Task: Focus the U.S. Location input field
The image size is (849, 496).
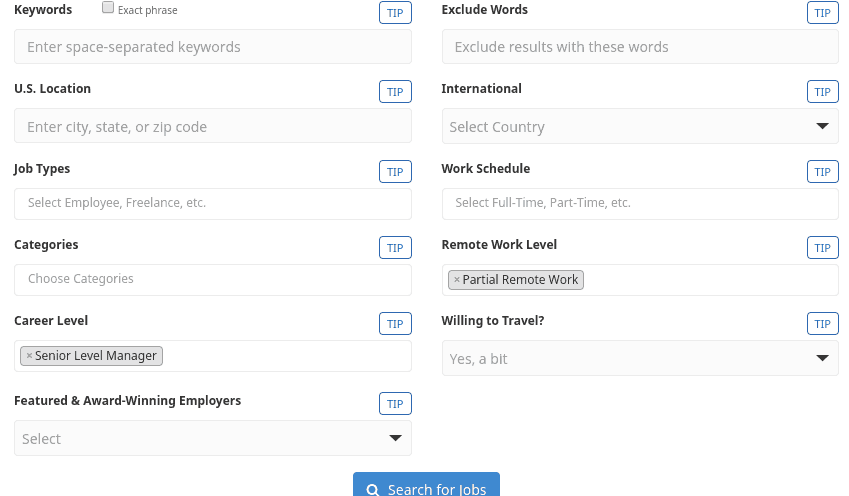Action: coord(213,126)
